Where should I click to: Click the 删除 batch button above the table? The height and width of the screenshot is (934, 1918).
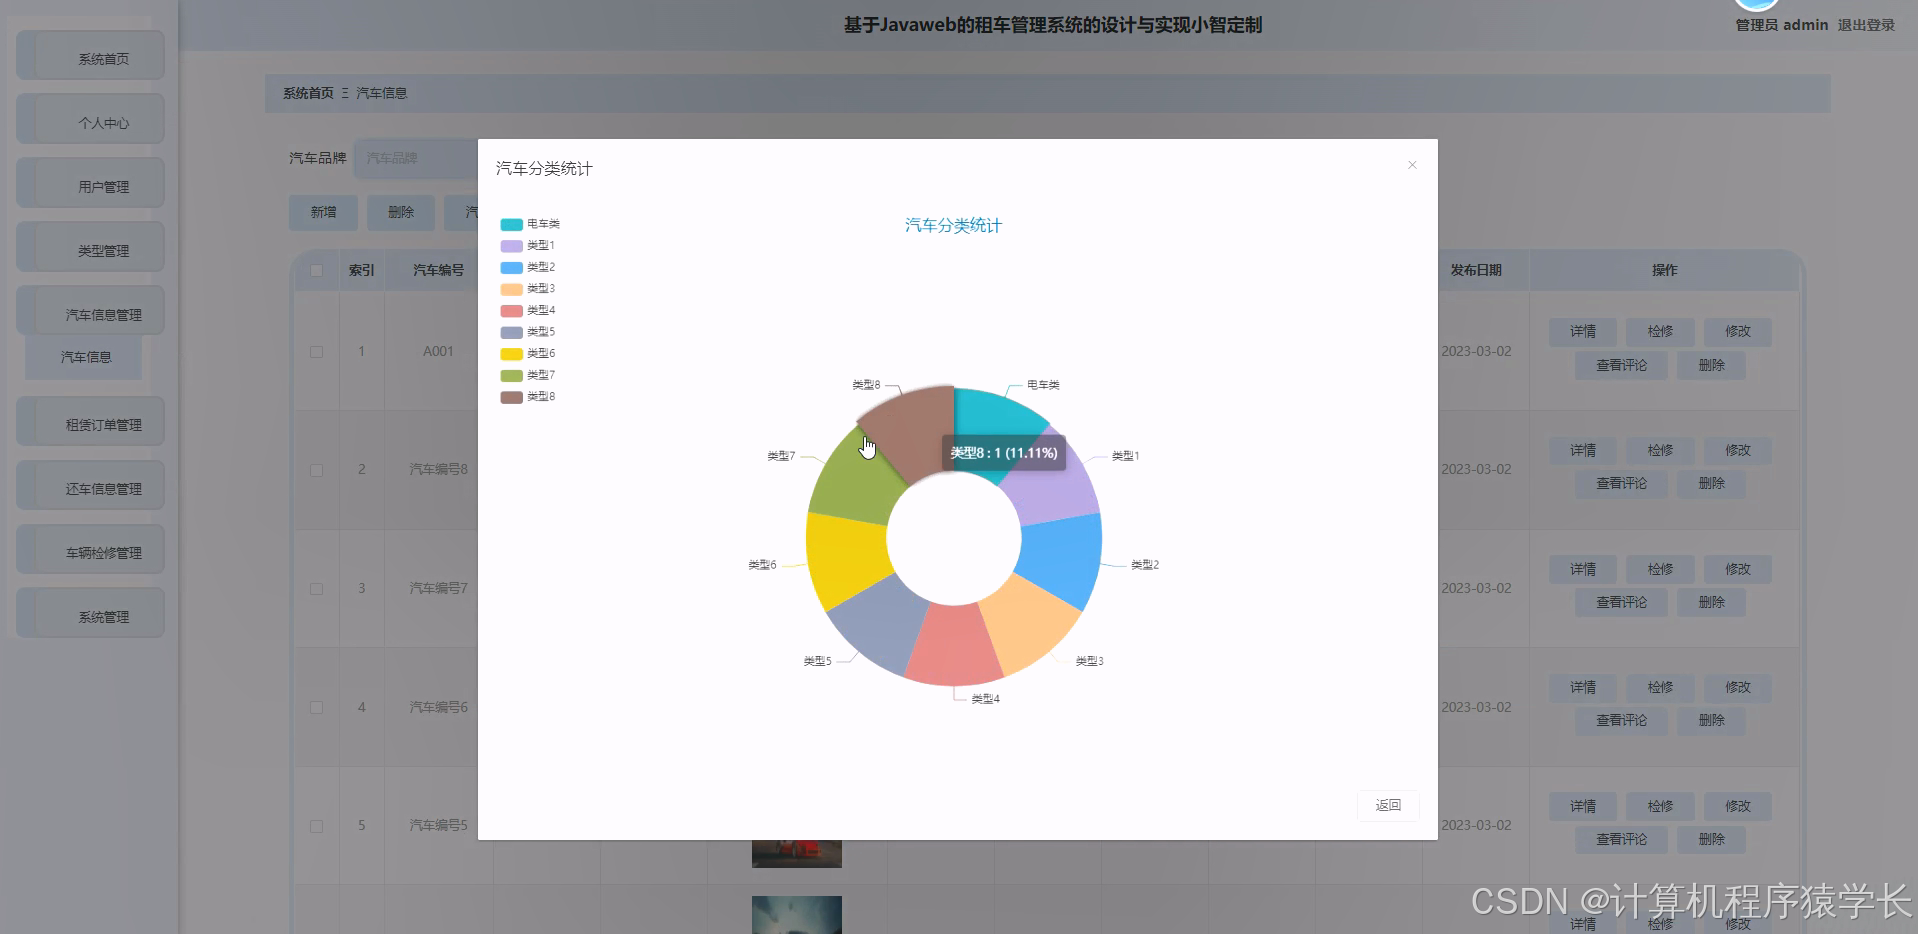click(x=400, y=212)
